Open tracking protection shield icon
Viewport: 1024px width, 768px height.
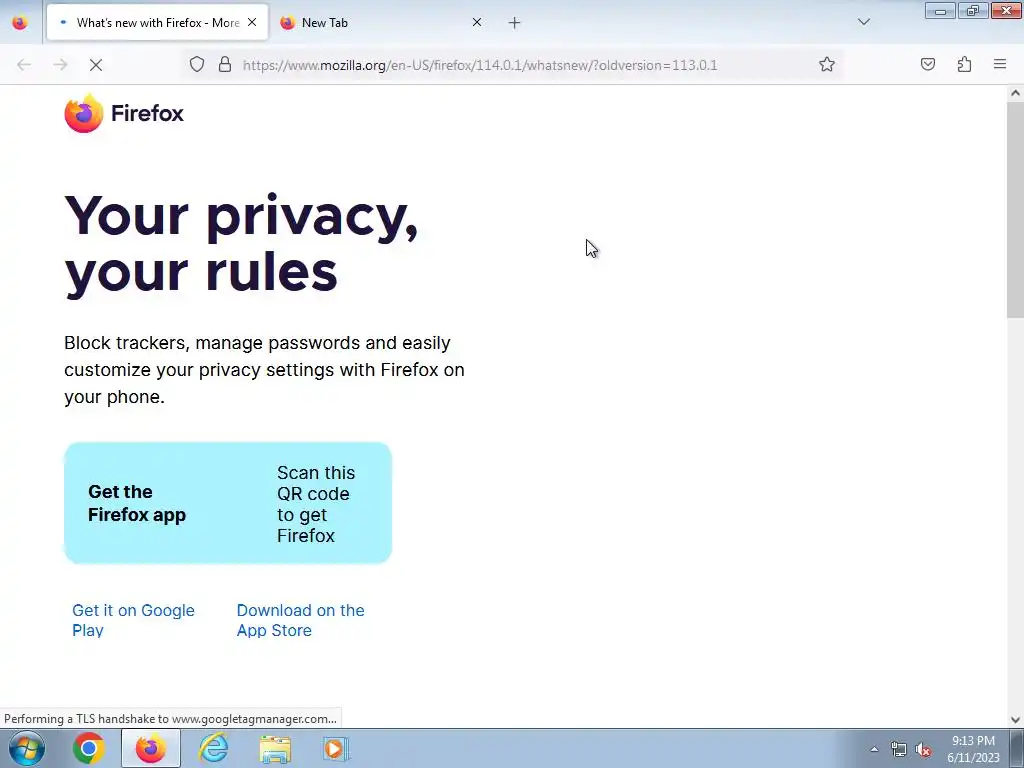[x=197, y=65]
